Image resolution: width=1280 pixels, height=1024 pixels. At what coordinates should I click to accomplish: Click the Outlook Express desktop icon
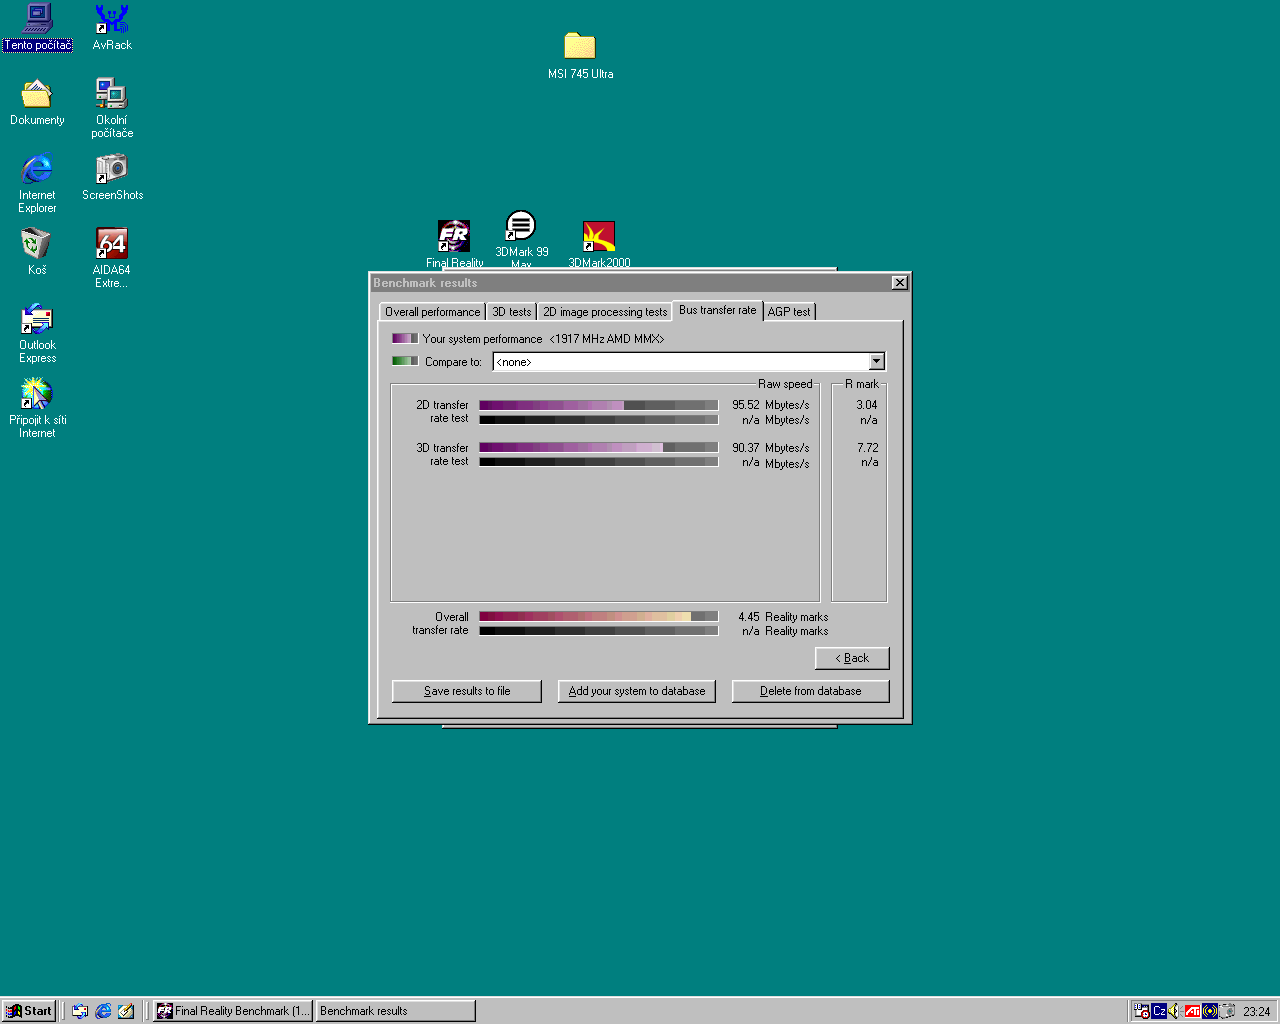coord(37,320)
